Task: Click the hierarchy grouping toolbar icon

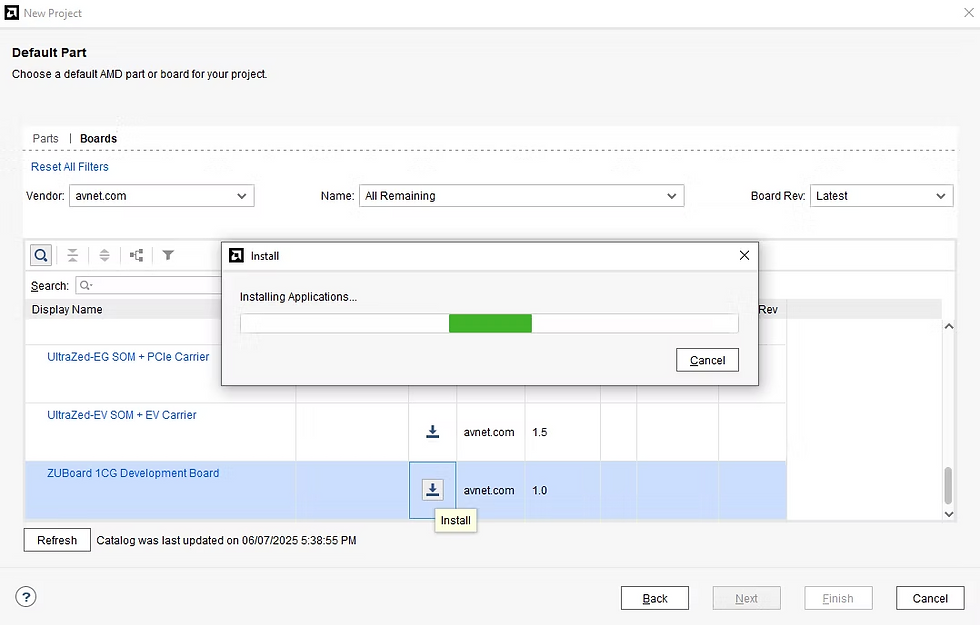Action: [x=136, y=255]
